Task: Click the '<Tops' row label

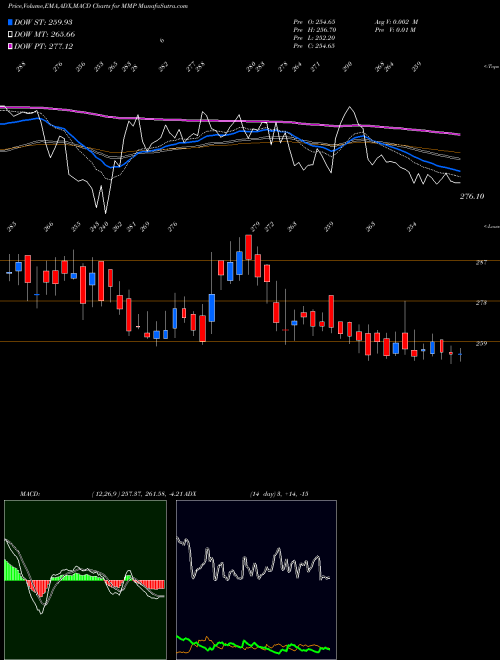Action: click(x=492, y=67)
